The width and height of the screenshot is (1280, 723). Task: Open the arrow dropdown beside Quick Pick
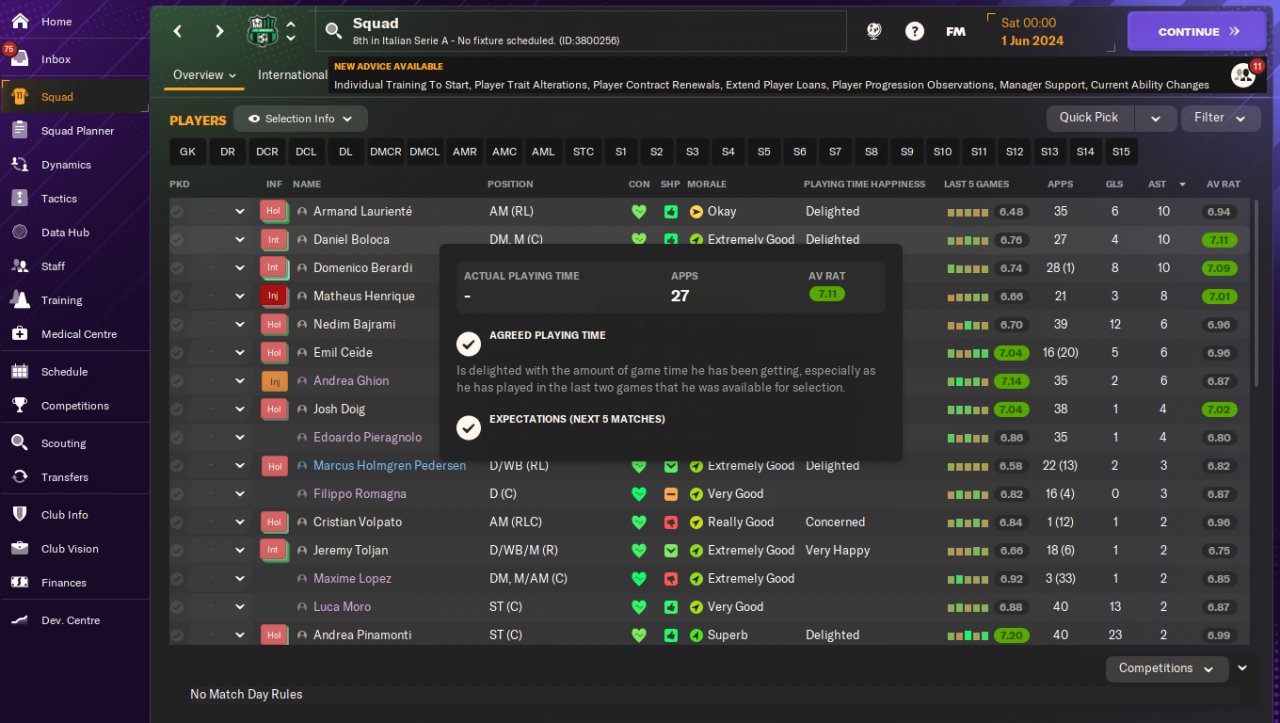[1156, 118]
